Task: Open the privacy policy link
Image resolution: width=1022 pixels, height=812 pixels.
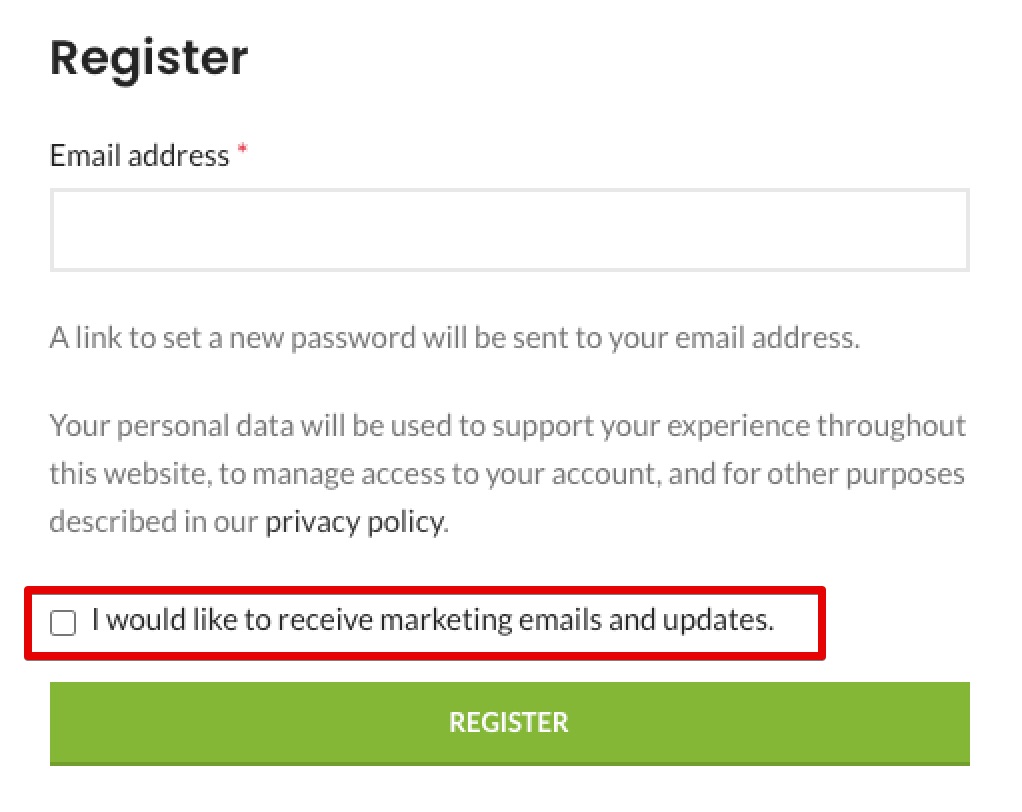Action: click(x=354, y=522)
